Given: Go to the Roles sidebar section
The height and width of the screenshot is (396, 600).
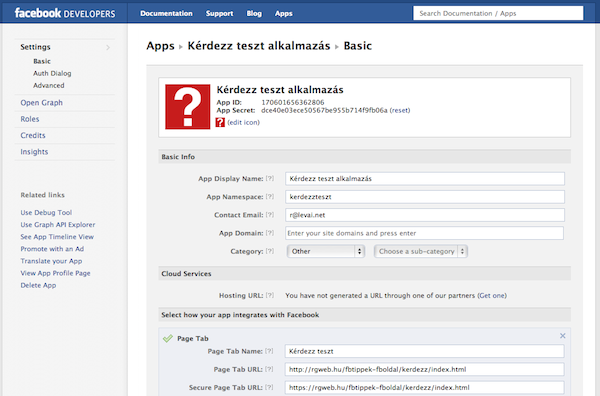Looking at the screenshot, I should point(30,119).
